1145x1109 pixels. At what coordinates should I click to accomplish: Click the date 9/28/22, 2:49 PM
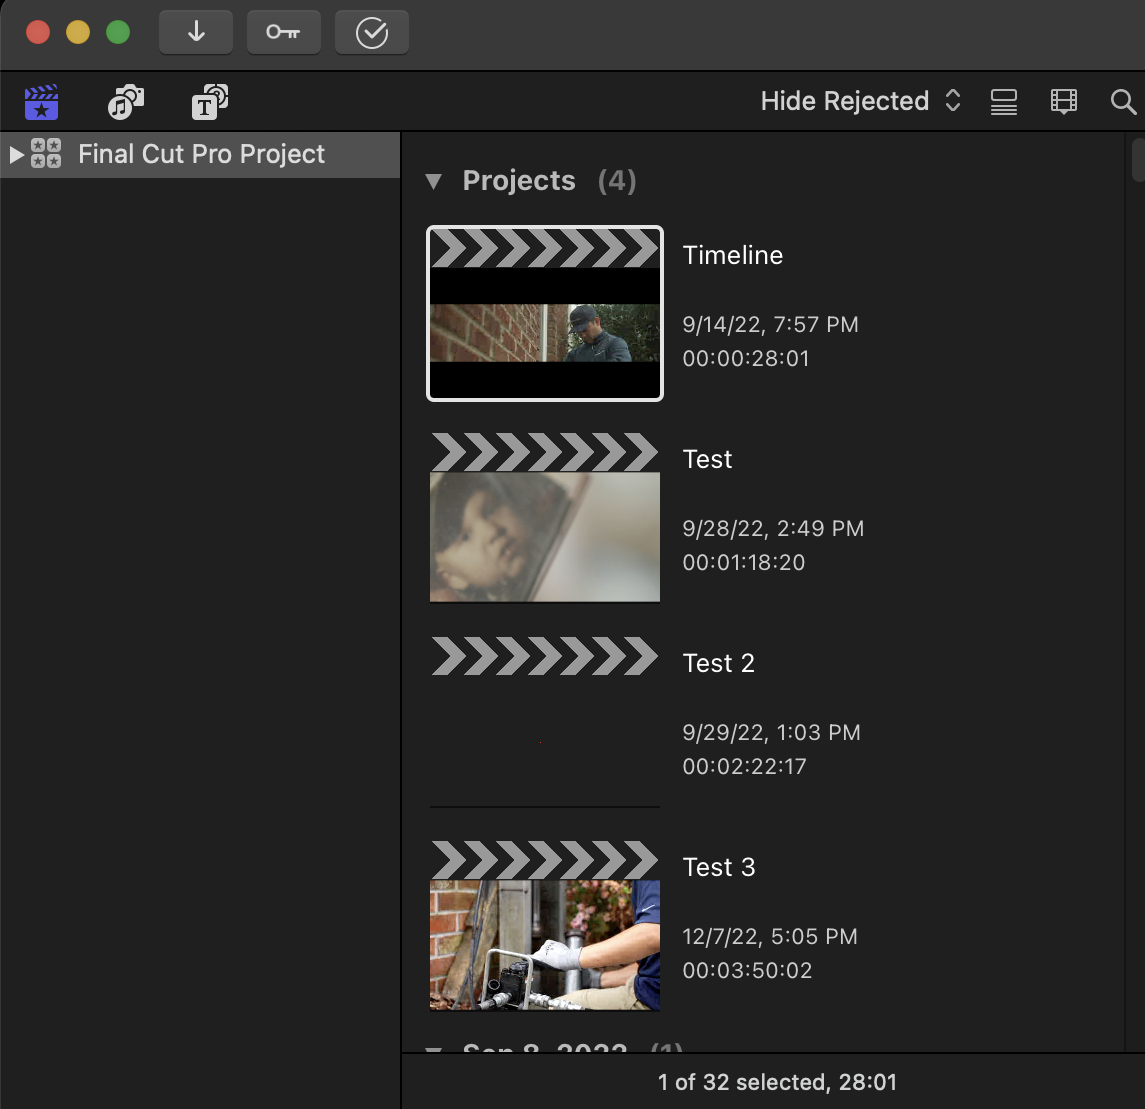[773, 528]
